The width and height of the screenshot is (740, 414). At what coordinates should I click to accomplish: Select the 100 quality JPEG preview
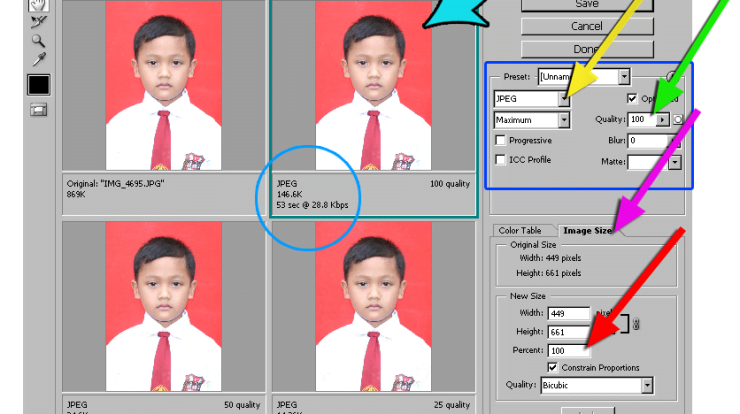pos(373,85)
